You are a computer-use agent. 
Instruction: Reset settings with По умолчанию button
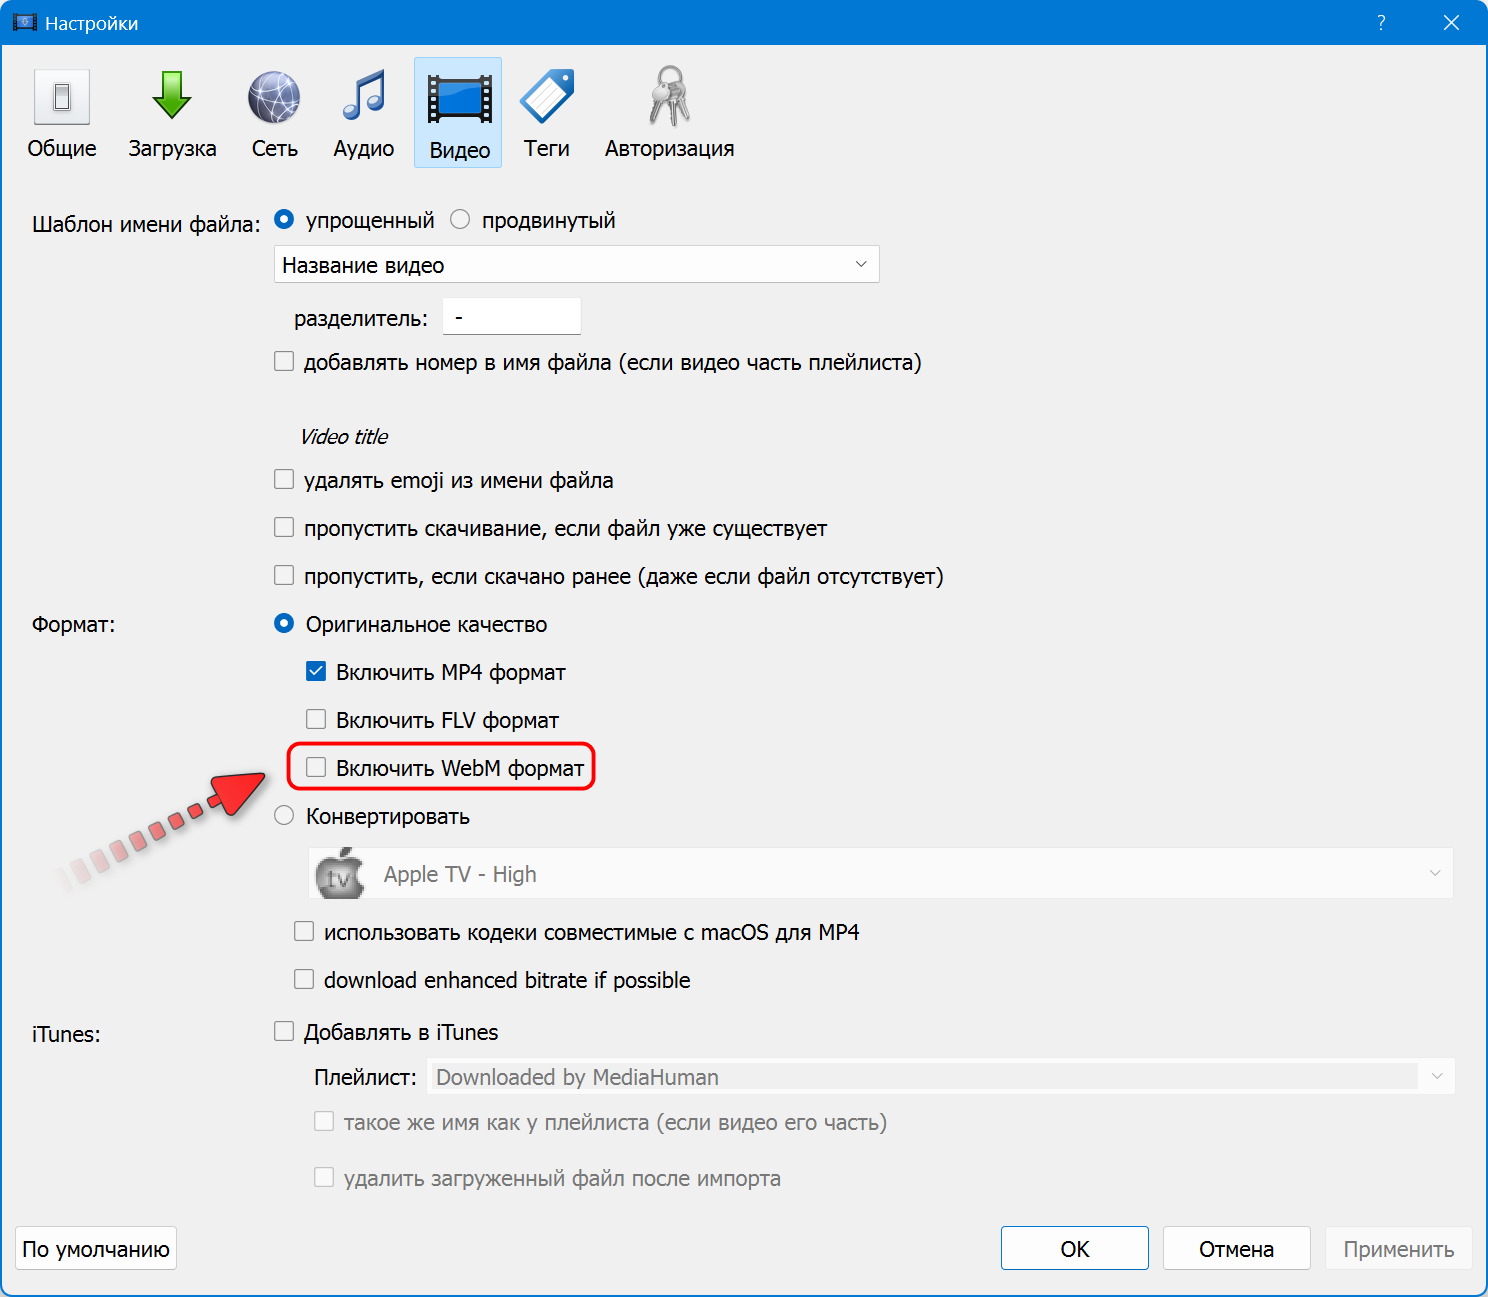pos(96,1249)
